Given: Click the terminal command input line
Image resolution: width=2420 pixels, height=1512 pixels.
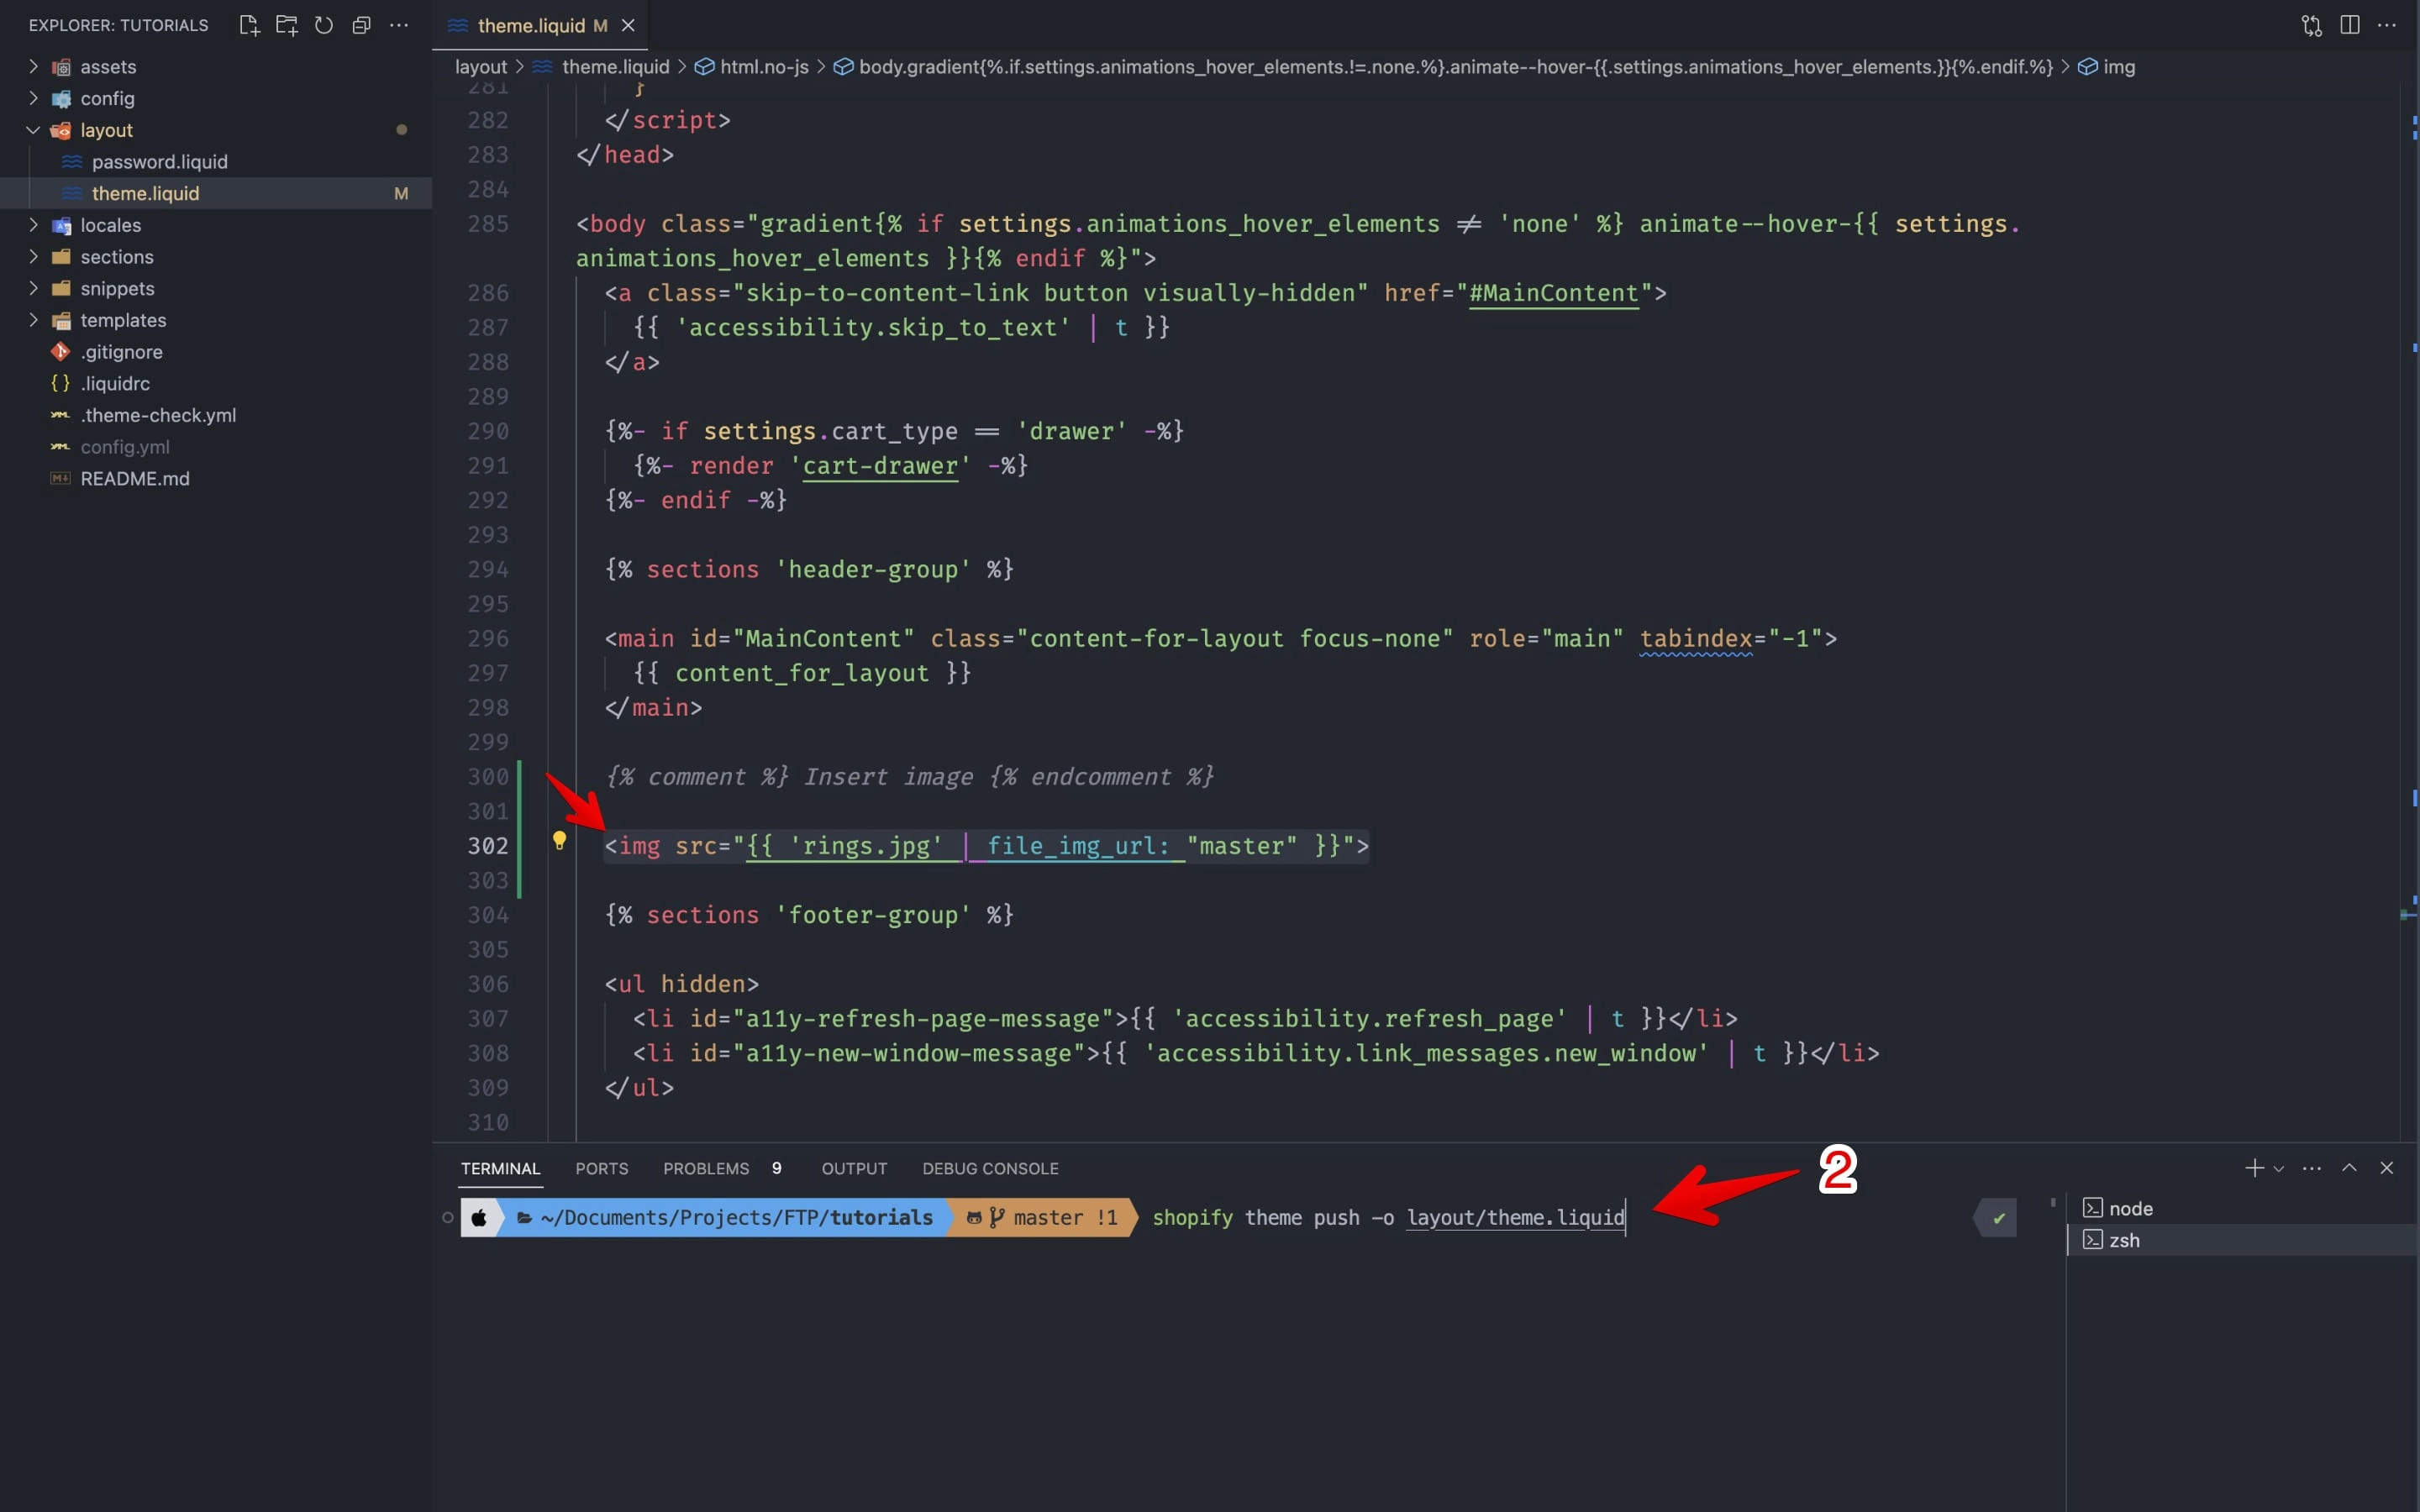Looking at the screenshot, I should pos(1388,1218).
